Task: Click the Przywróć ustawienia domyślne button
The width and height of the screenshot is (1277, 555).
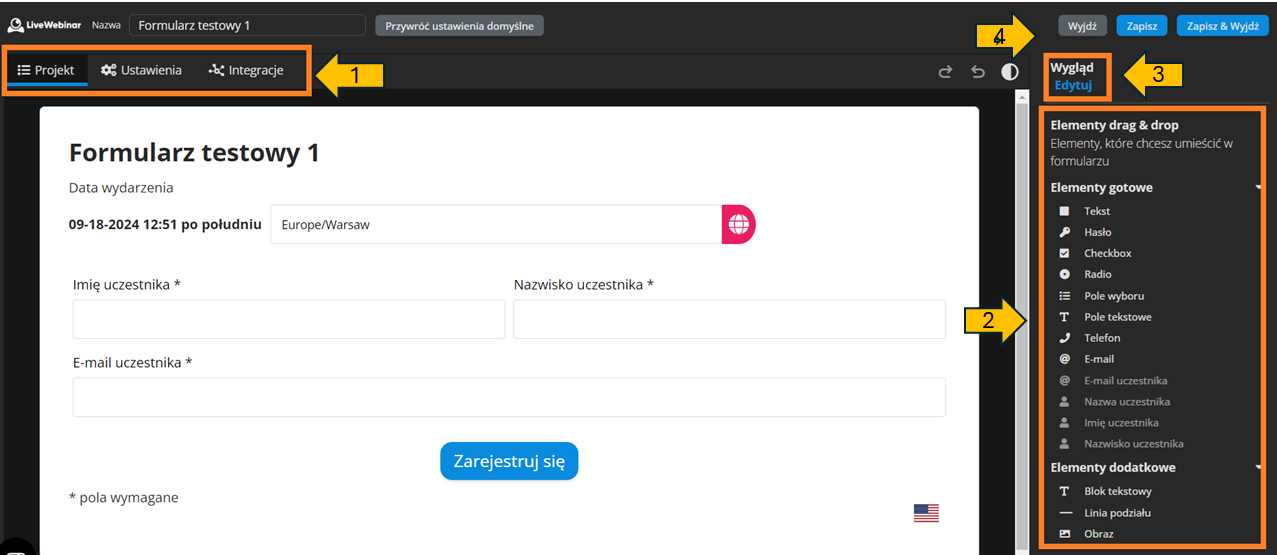Action: 459,25
